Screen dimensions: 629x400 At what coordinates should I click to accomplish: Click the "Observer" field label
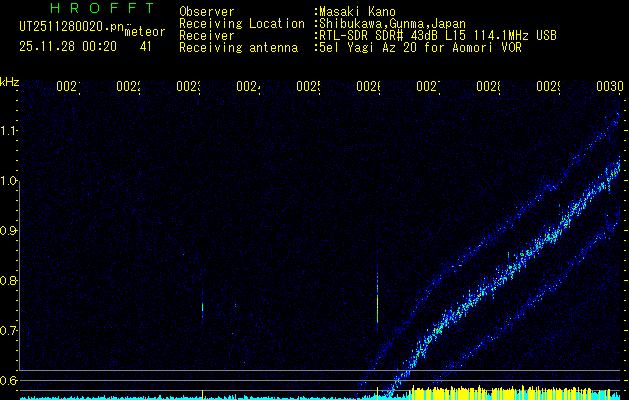[x=207, y=12]
